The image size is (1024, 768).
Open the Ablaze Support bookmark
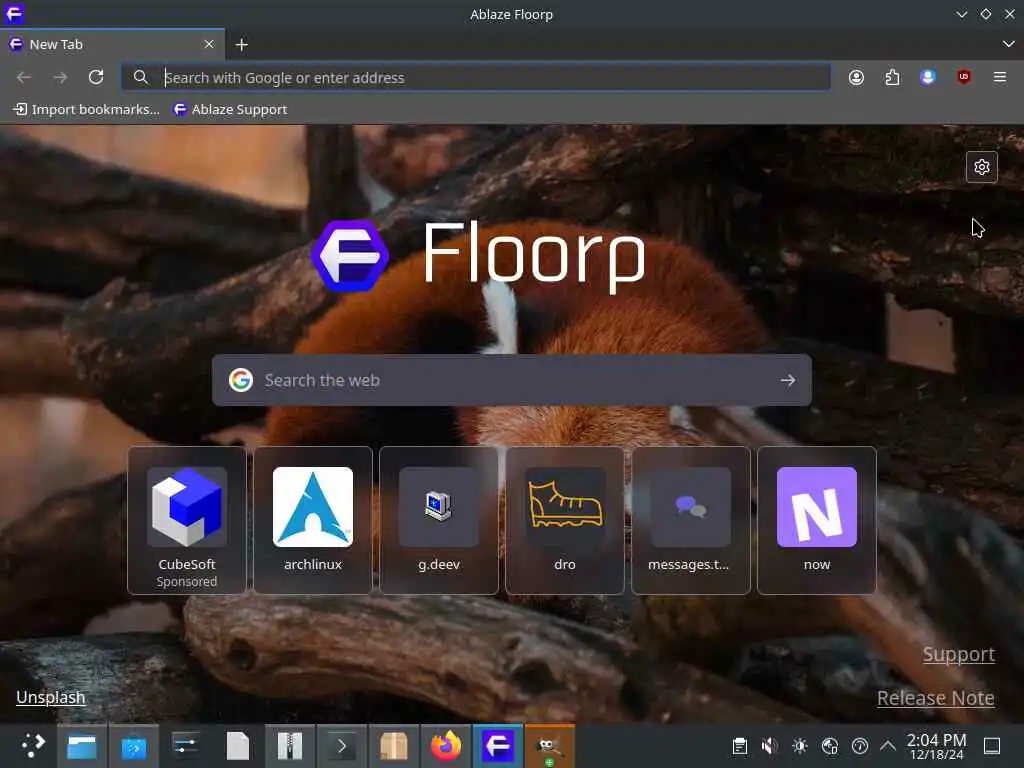(x=230, y=109)
